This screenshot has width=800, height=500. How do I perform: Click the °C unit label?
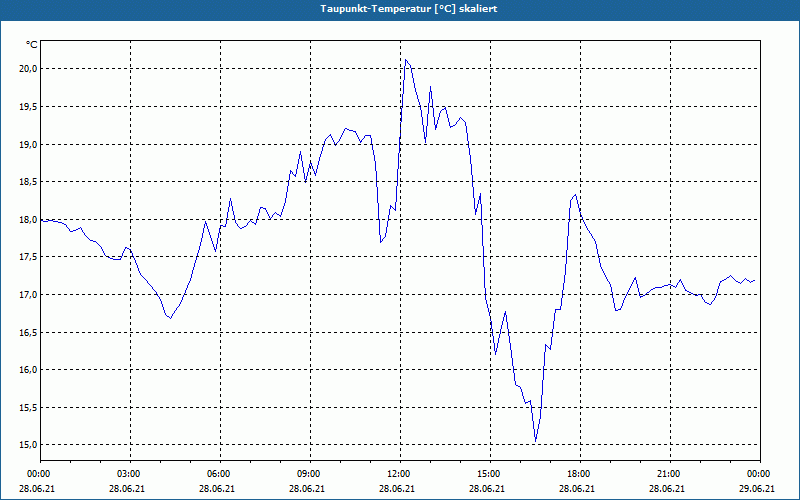32,45
